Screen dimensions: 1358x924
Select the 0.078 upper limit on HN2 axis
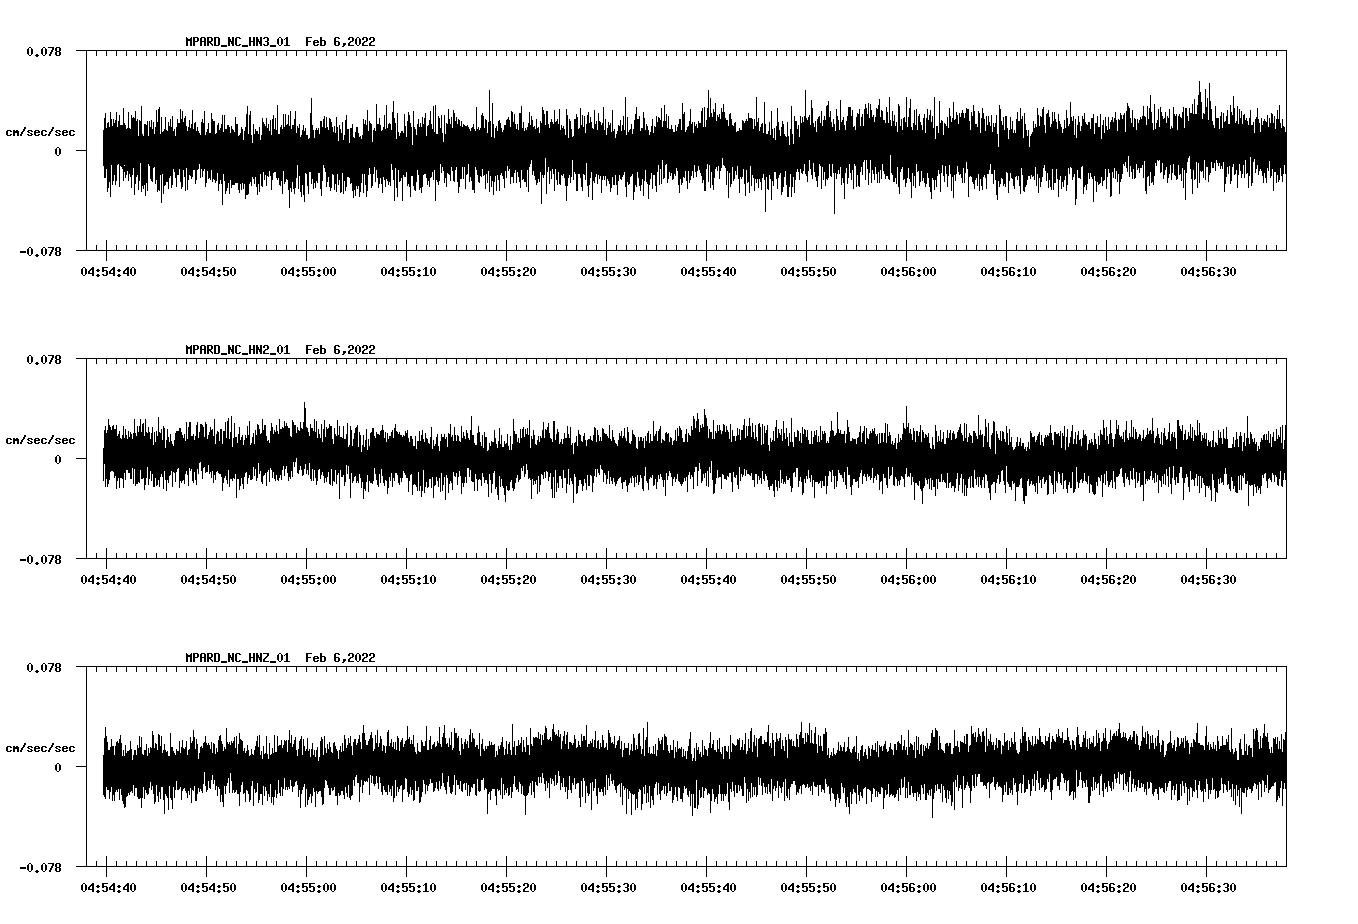43,359
